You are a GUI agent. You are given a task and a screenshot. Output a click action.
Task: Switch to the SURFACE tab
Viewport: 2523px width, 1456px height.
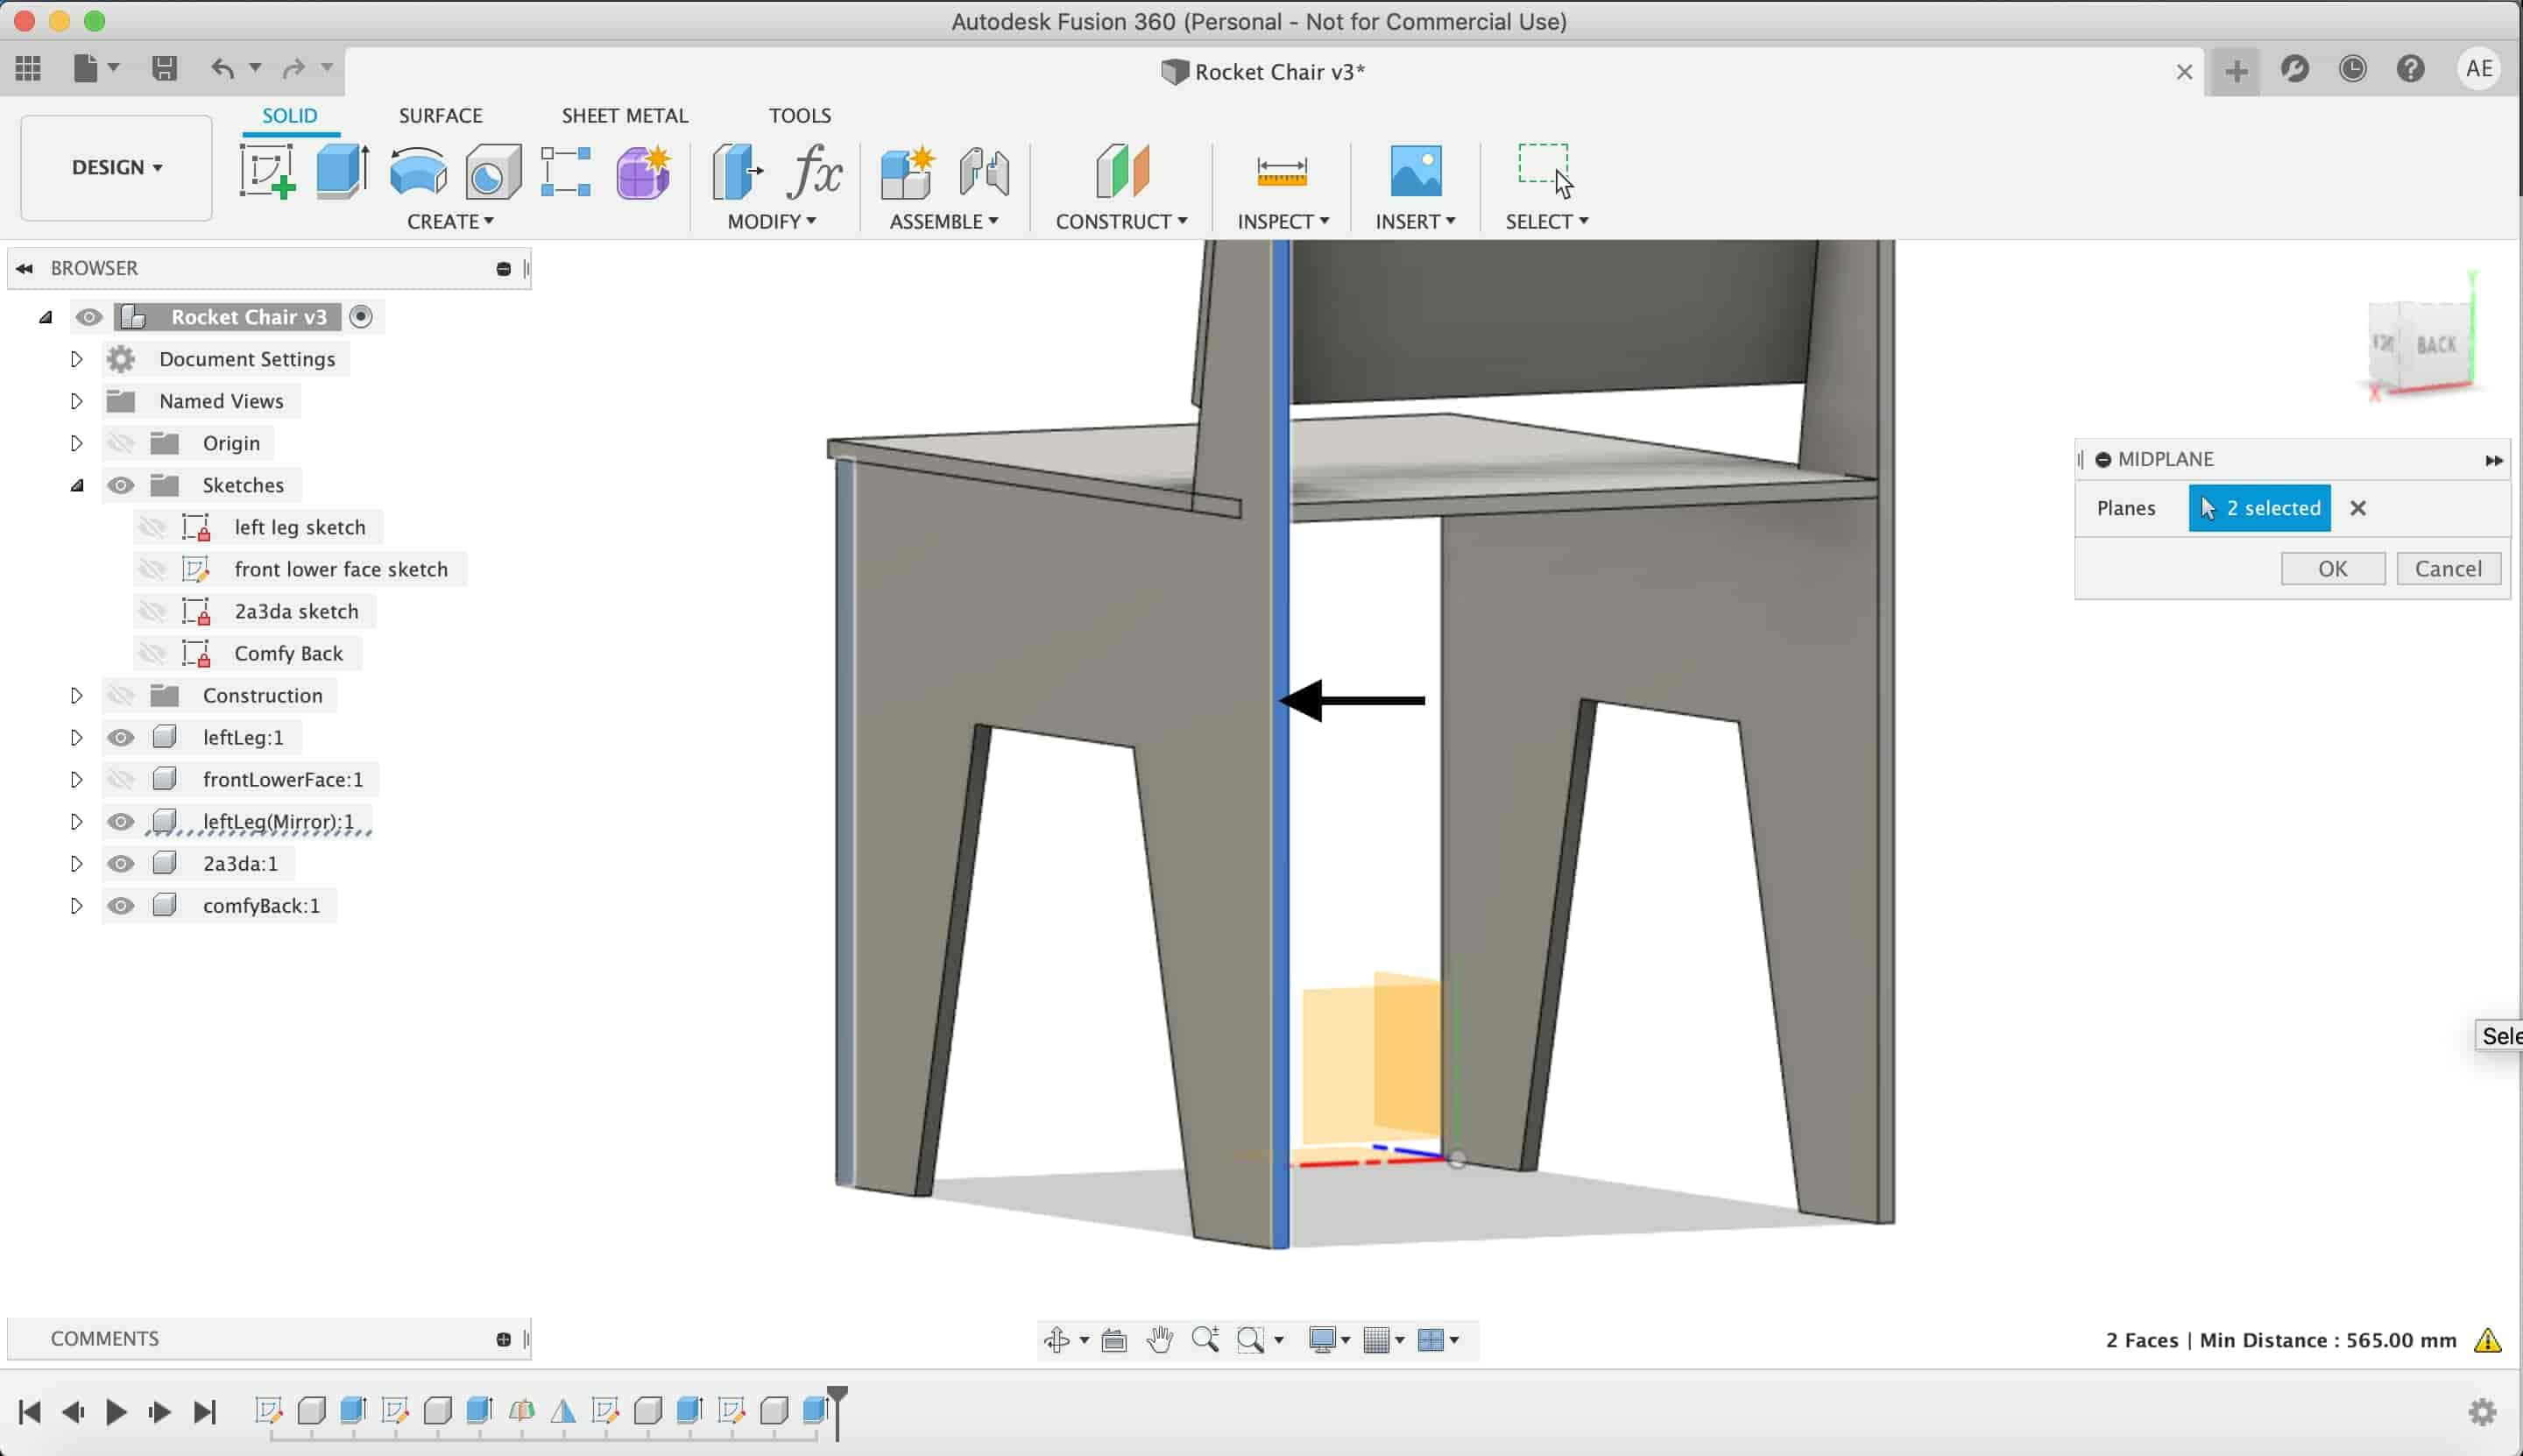point(440,115)
